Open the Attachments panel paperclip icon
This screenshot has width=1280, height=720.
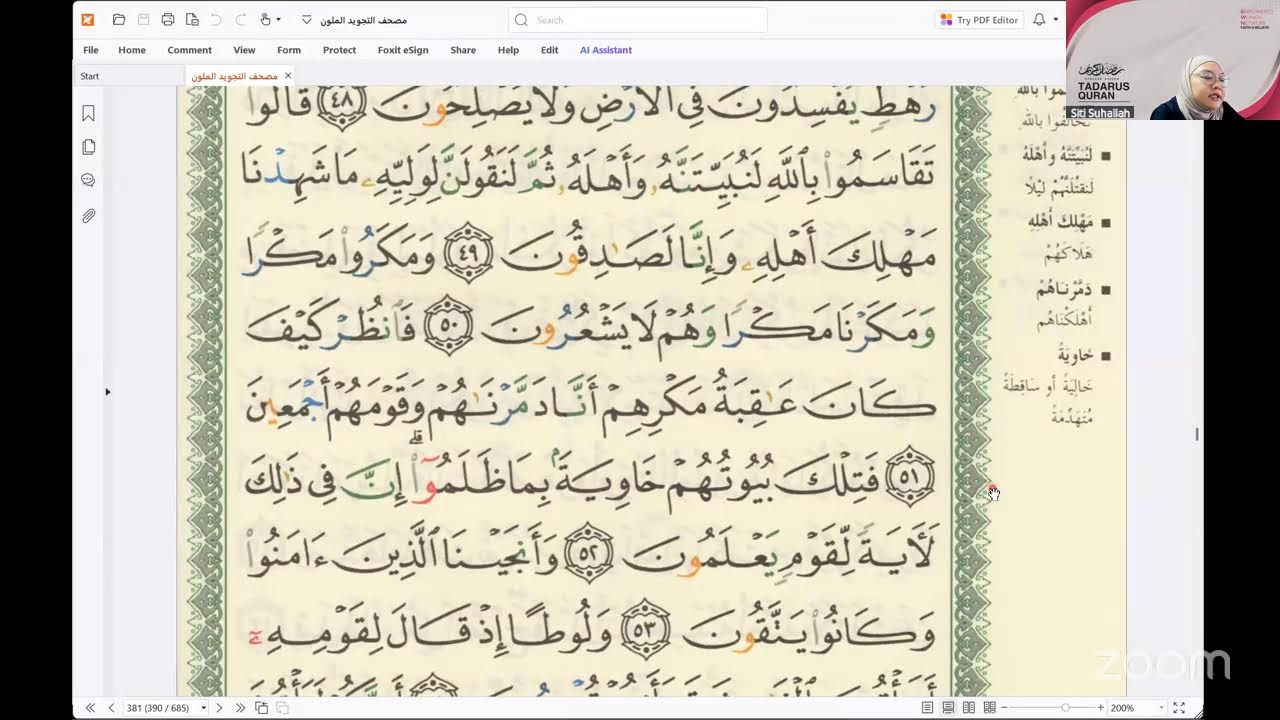(x=88, y=215)
